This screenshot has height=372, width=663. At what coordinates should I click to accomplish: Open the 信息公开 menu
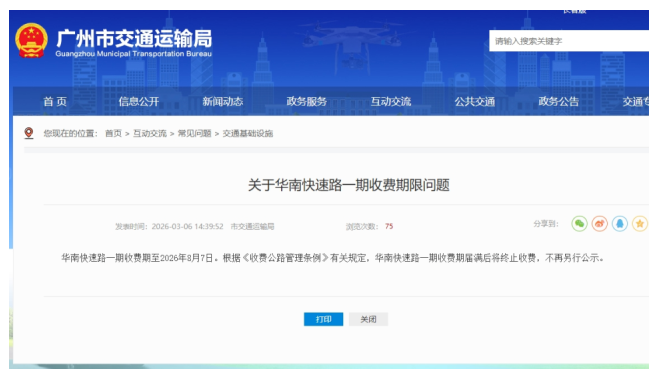point(139,101)
